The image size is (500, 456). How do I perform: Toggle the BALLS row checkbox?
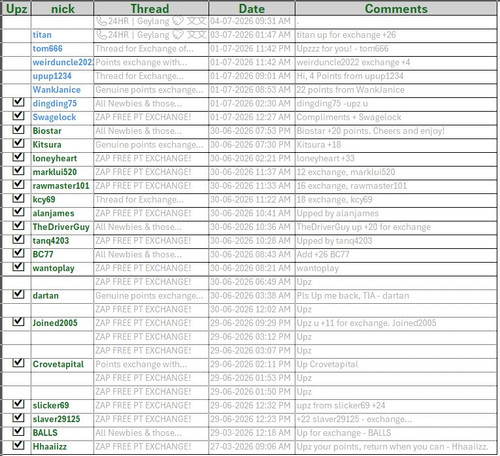18,431
